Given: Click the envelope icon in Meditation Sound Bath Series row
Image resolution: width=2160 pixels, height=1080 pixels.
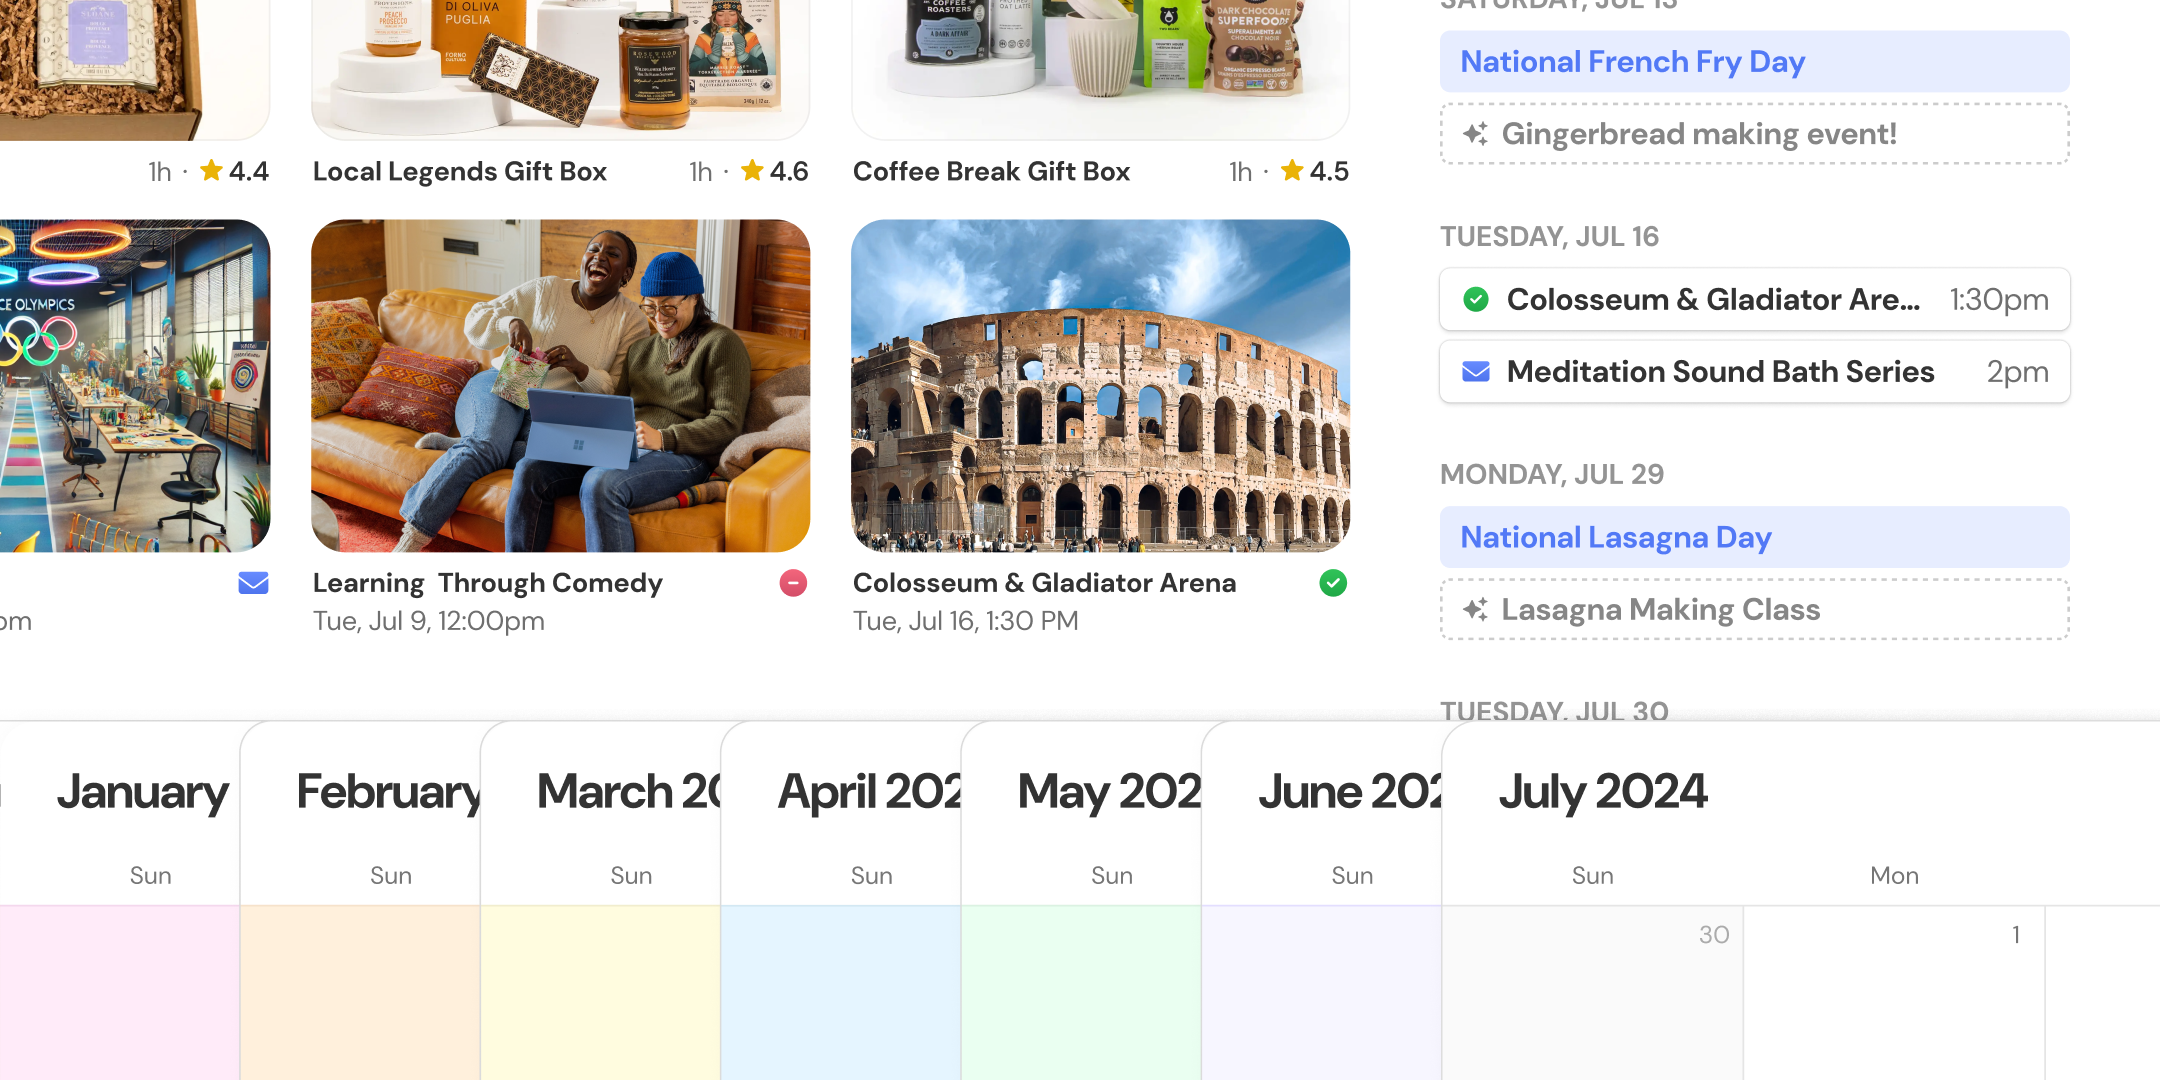Looking at the screenshot, I should click(1476, 372).
